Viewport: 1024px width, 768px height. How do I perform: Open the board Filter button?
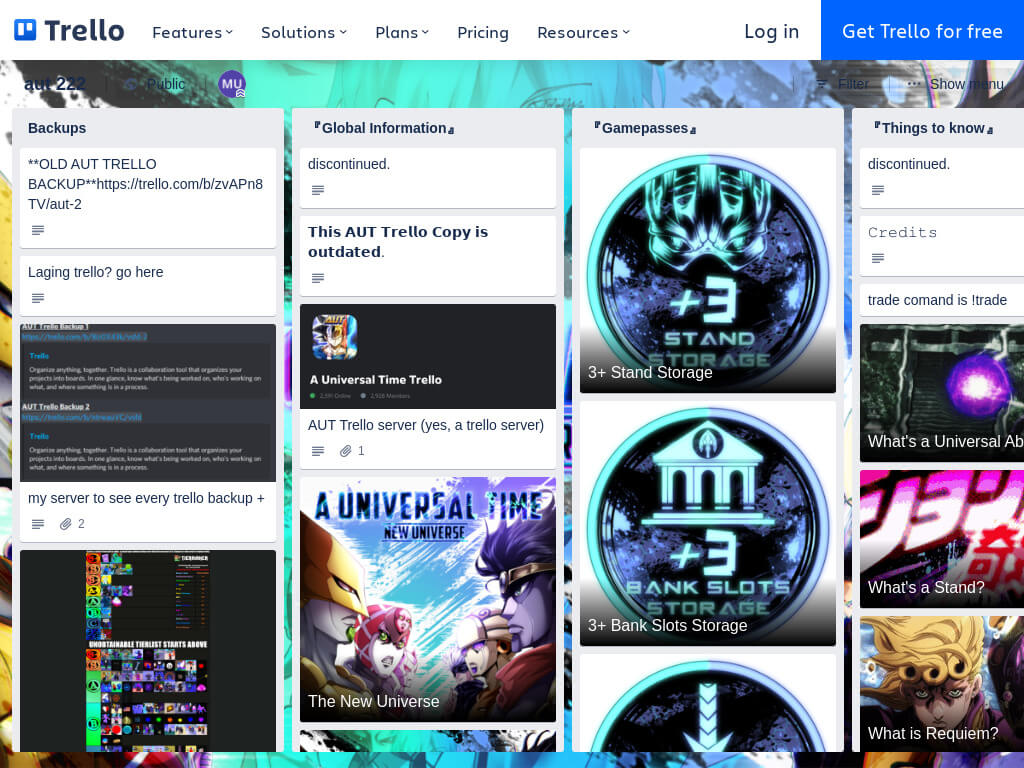(x=843, y=84)
